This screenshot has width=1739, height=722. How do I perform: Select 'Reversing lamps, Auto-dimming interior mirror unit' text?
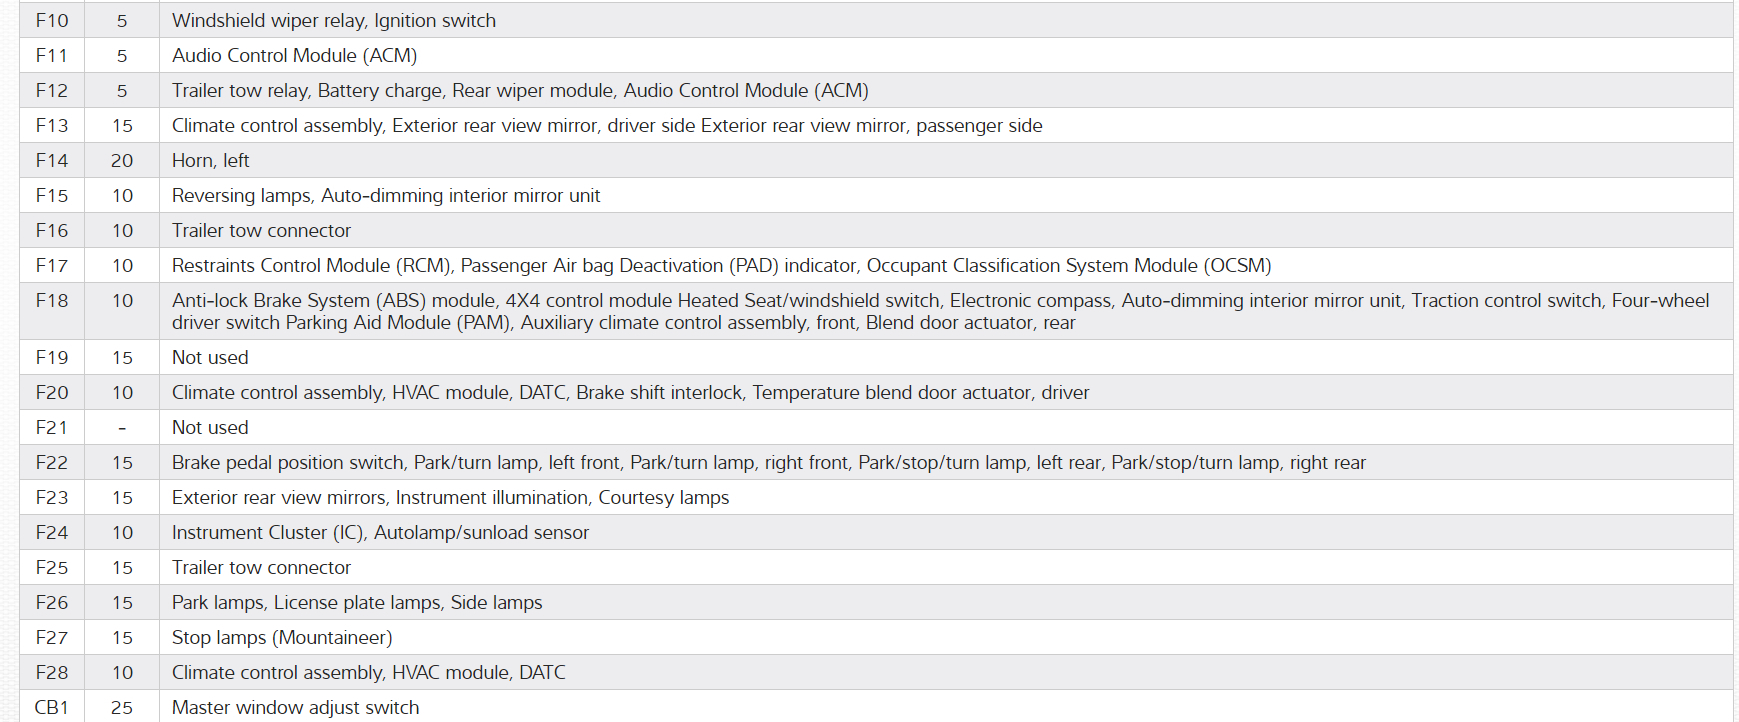pyautogui.click(x=385, y=196)
